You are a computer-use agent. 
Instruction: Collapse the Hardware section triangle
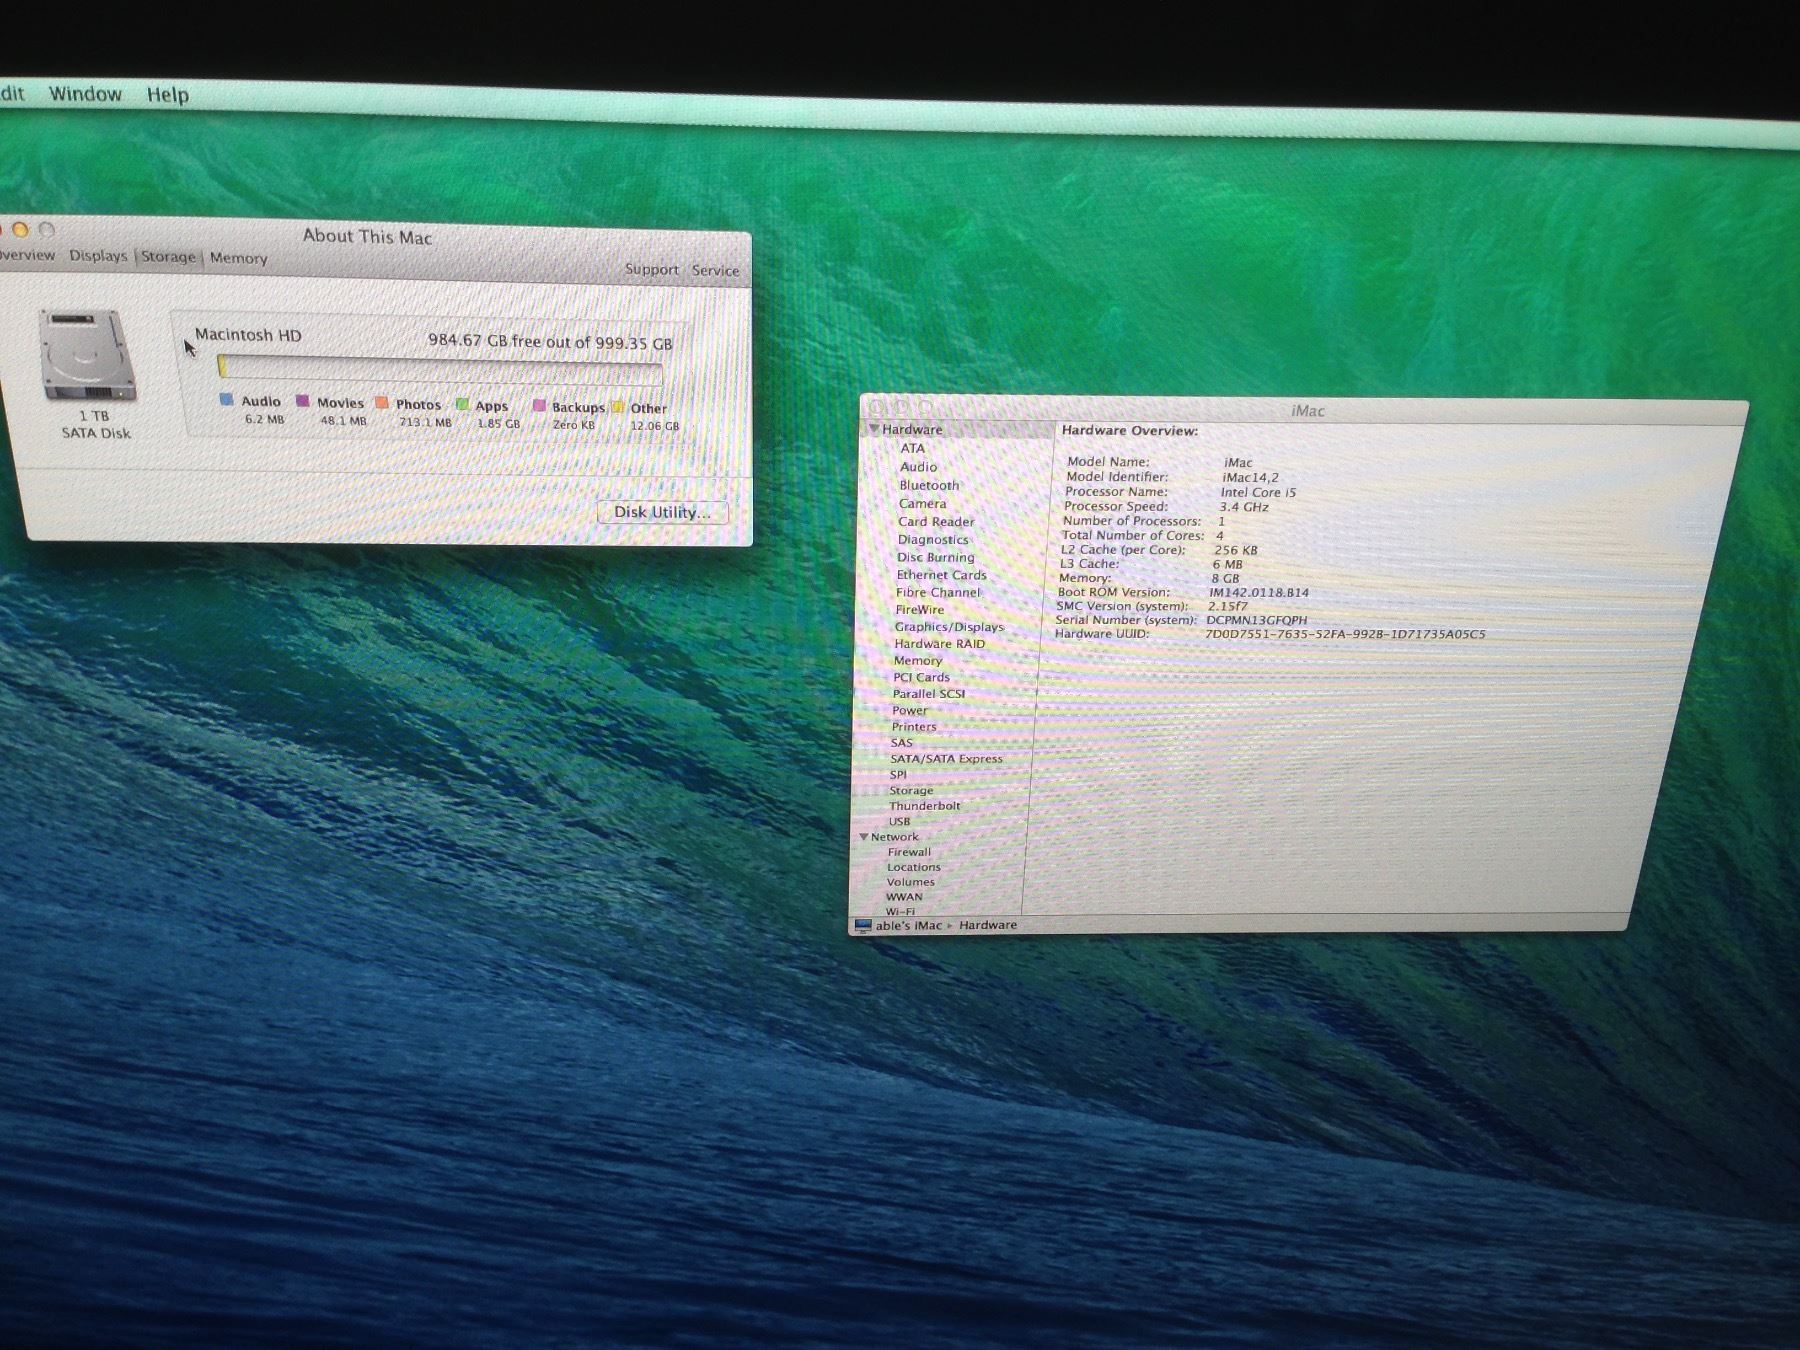coord(873,429)
